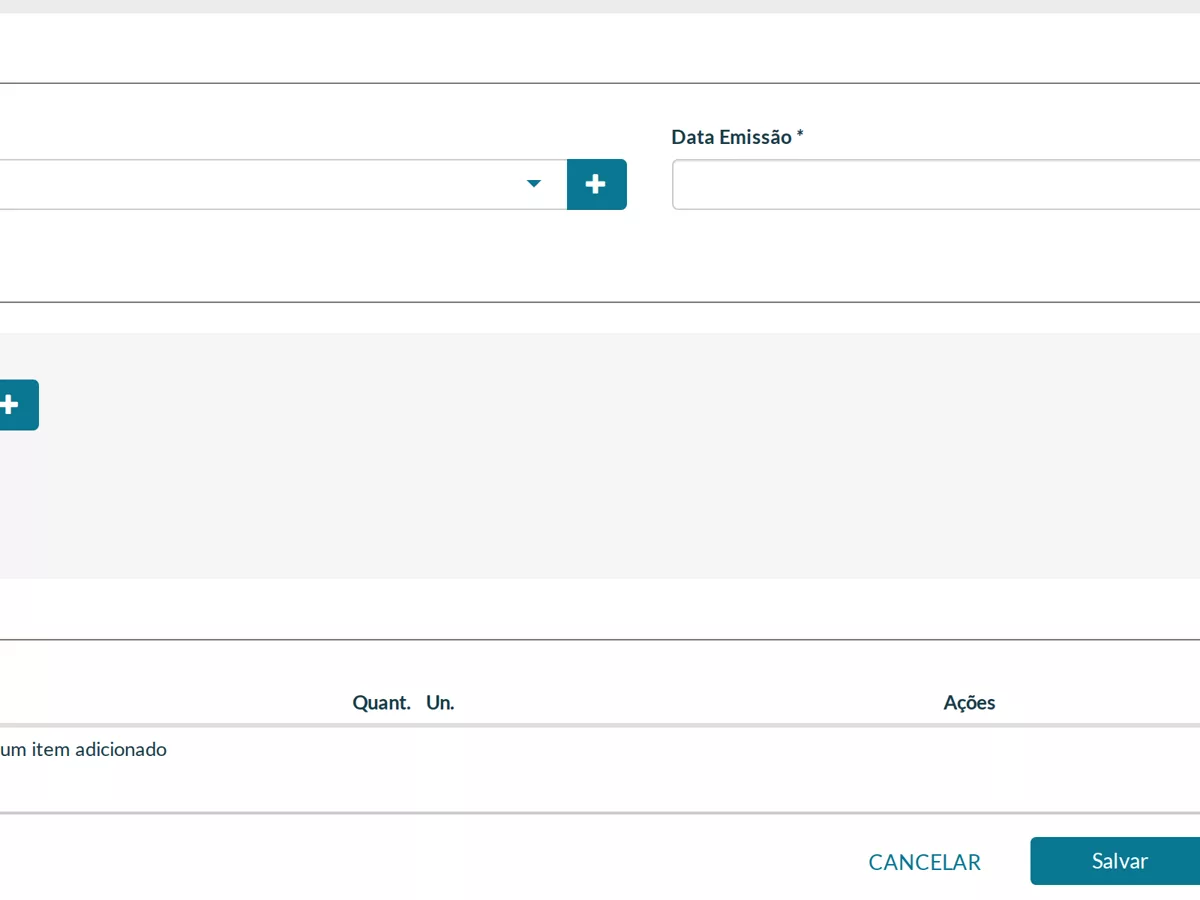Viewport: 1200px width, 900px height.
Task: Click the 'Data Emissão *' field label
Action: (738, 137)
